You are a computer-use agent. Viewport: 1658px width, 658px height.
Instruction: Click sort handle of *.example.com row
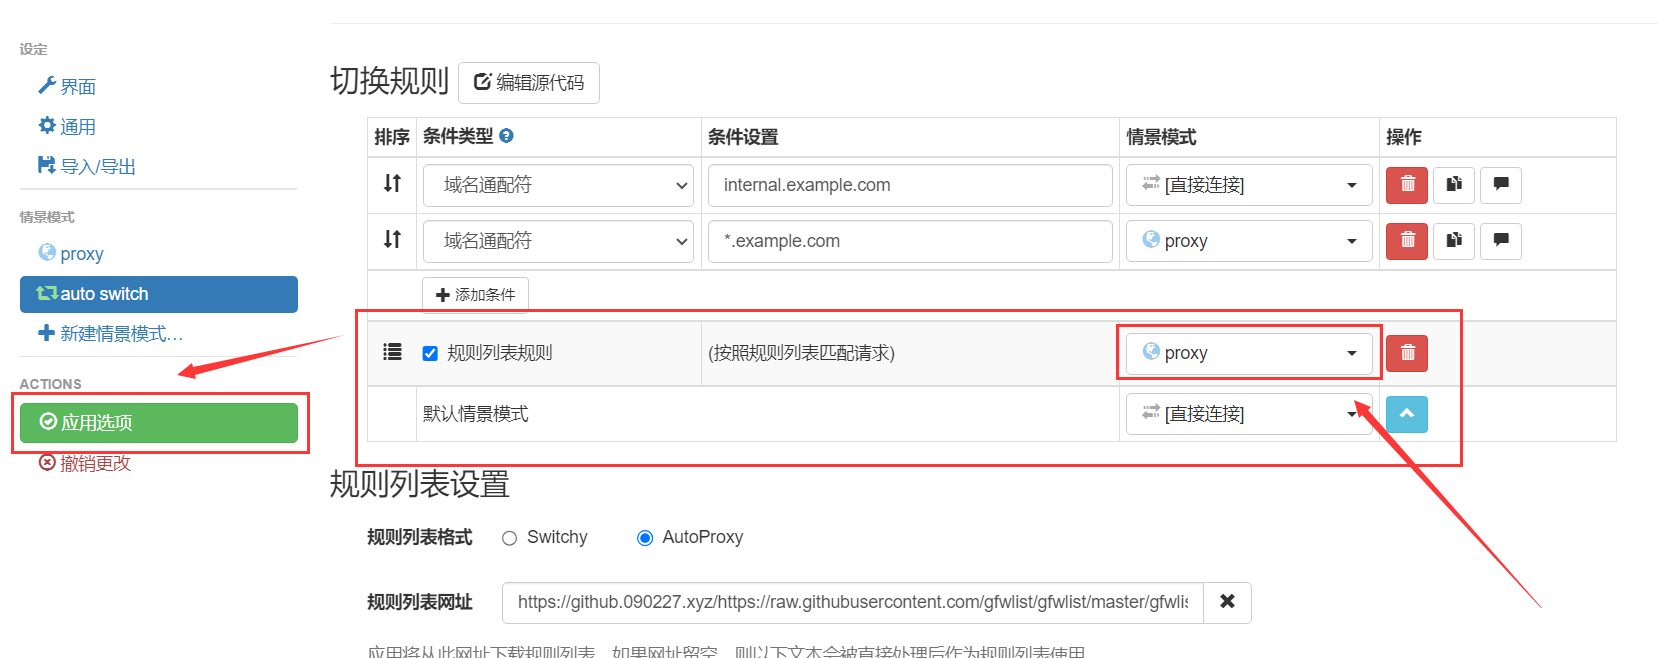392,240
